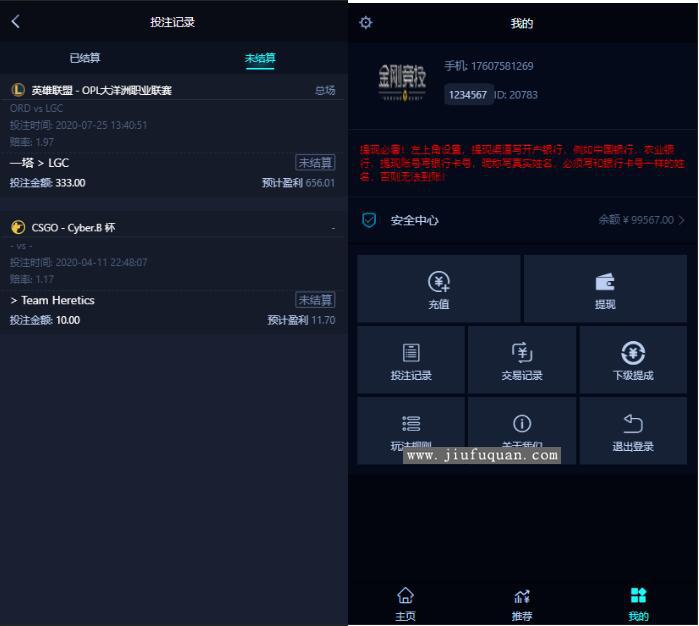Click the CSGO game icon
The width and height of the screenshot is (699, 626).
(18, 227)
